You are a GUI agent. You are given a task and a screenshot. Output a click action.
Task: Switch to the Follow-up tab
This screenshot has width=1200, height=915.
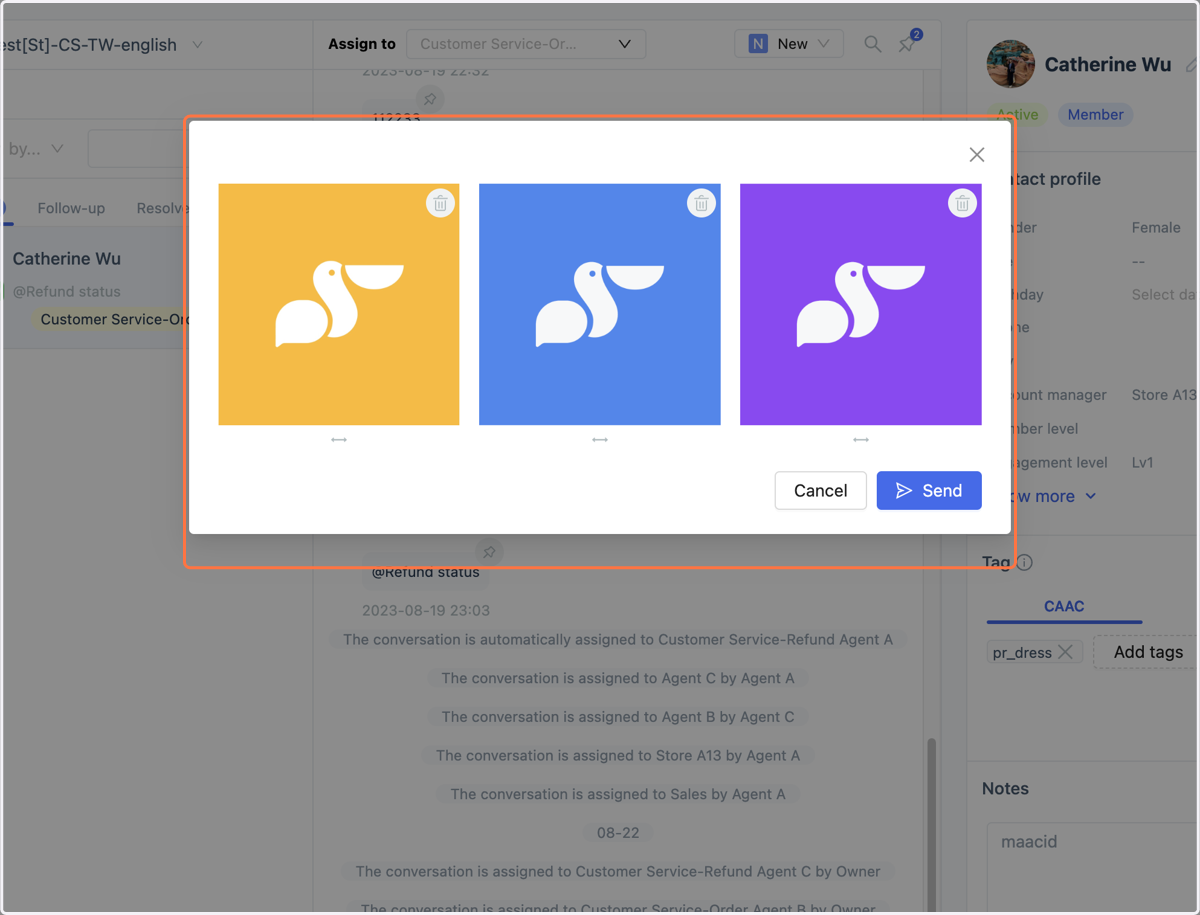tap(71, 208)
